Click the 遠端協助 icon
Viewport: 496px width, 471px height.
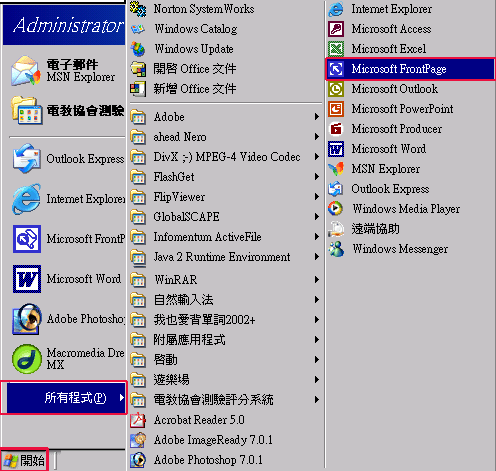[336, 229]
